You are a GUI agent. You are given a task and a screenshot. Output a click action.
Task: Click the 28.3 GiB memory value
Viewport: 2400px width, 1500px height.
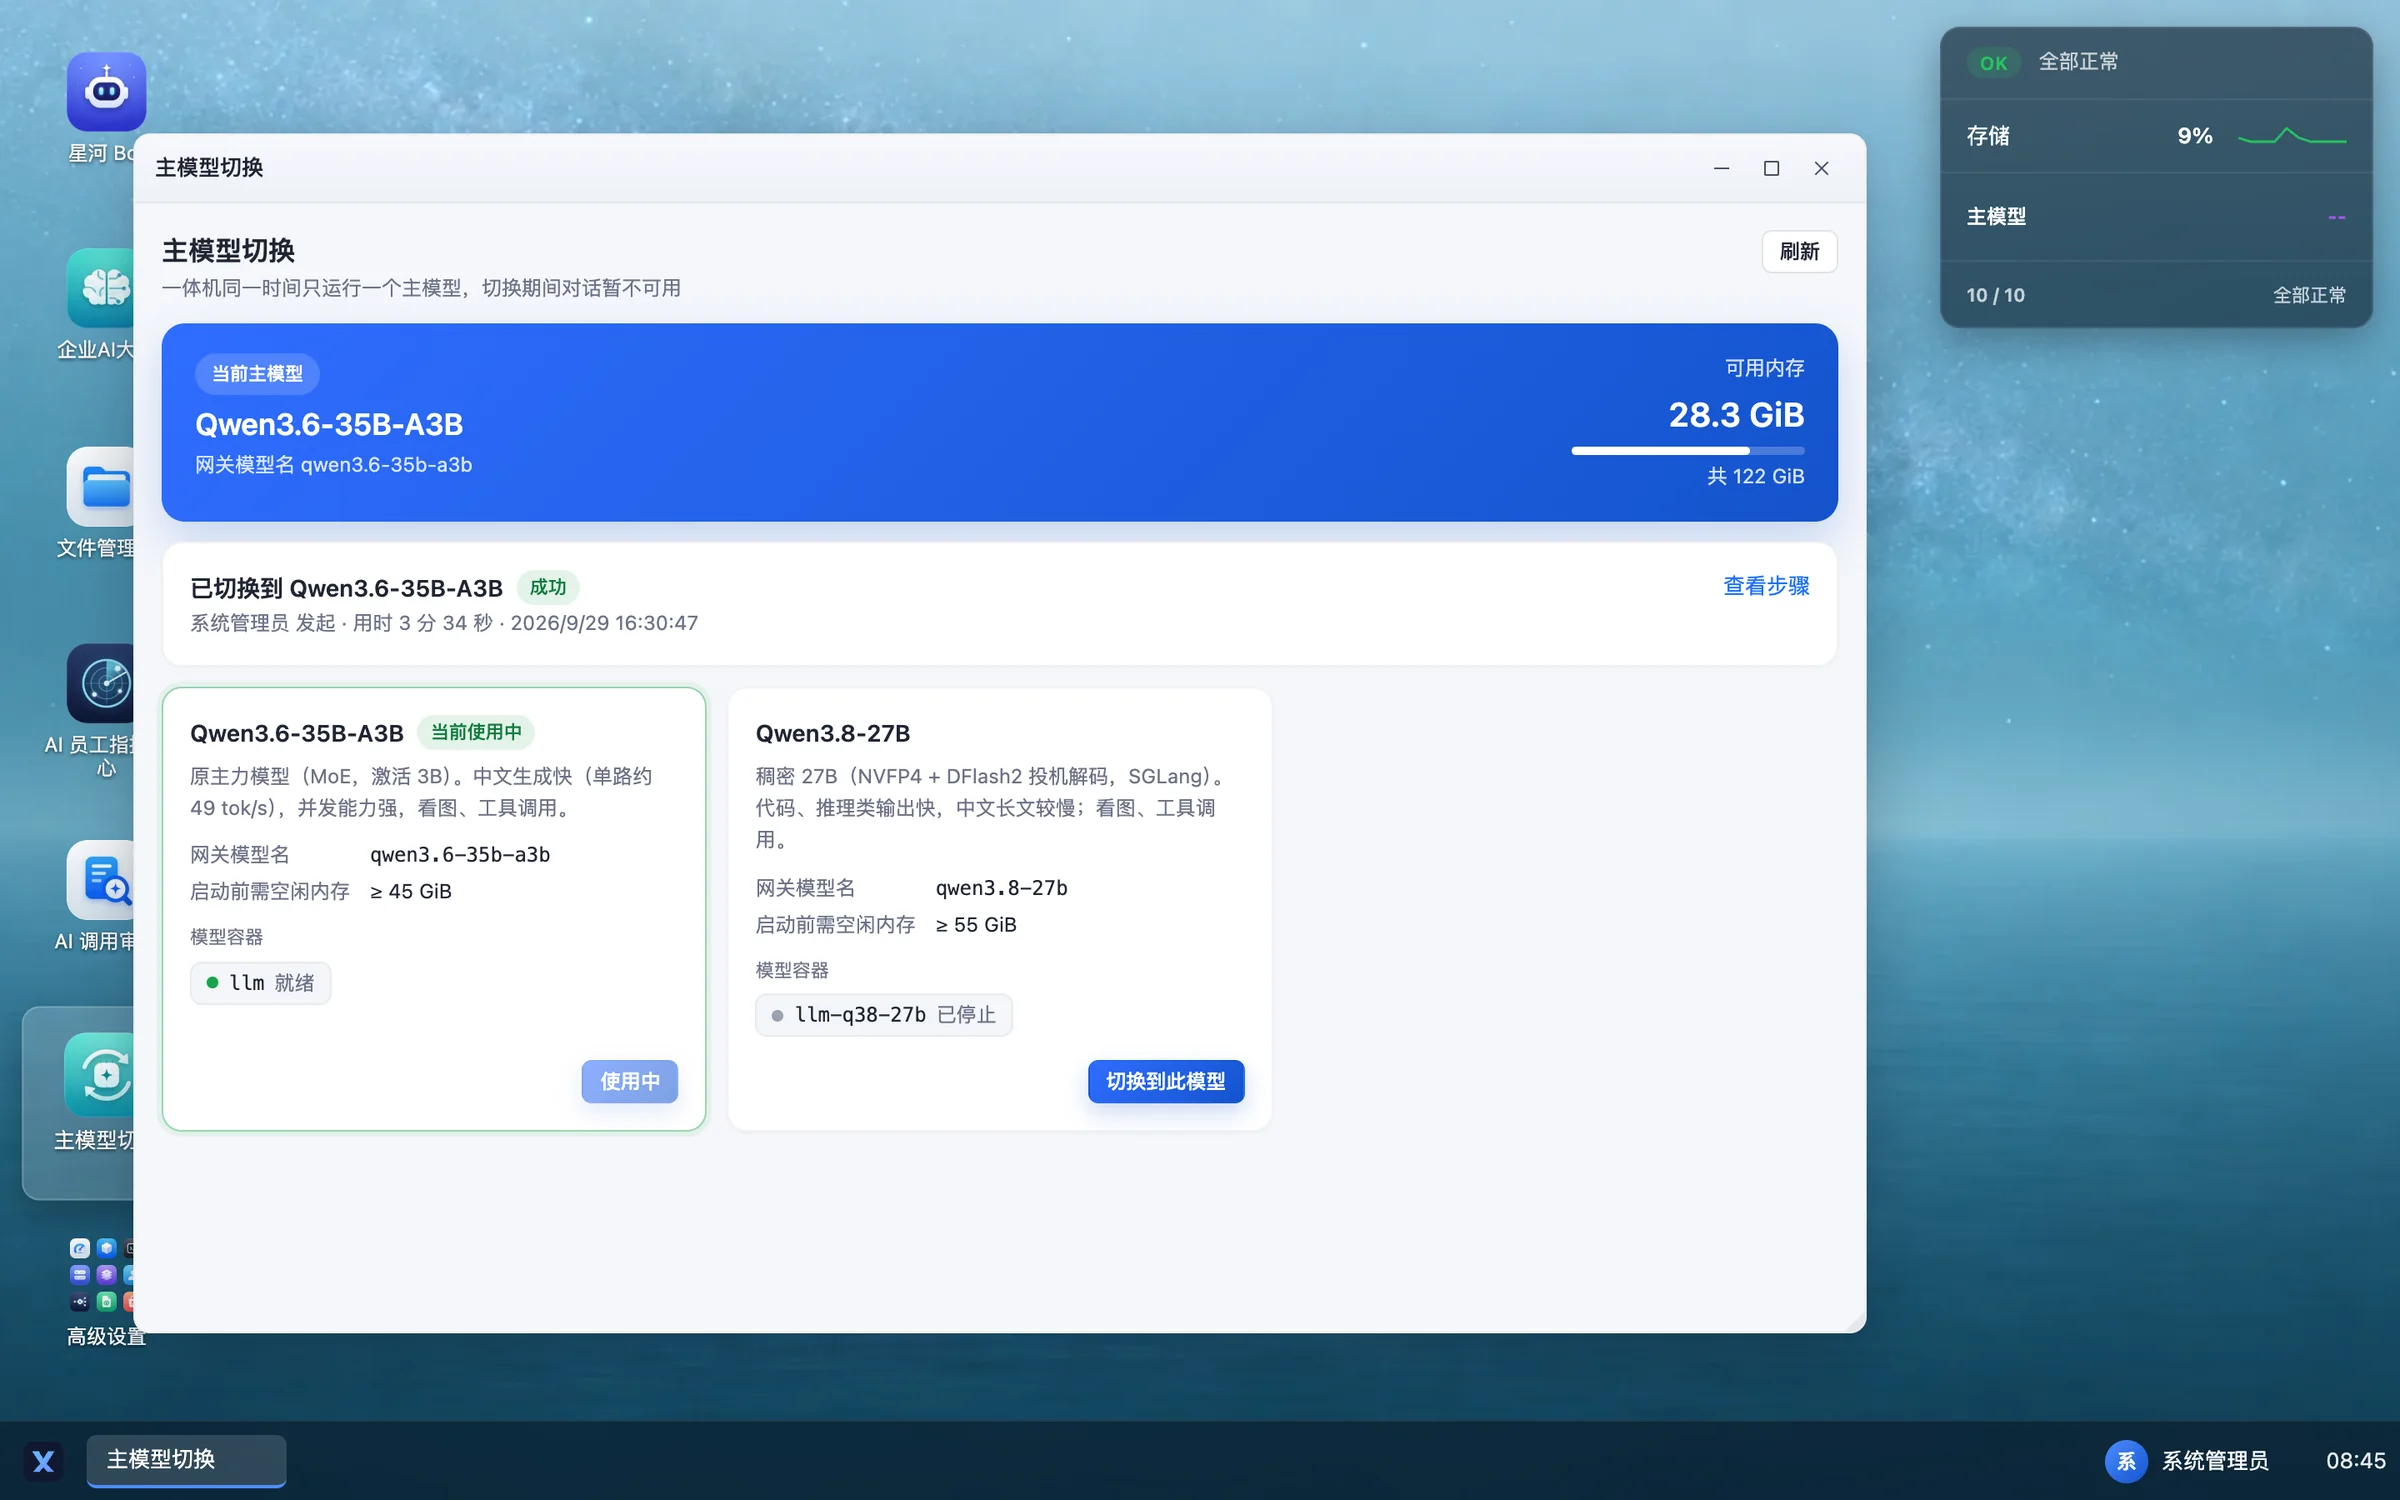[x=1736, y=415]
